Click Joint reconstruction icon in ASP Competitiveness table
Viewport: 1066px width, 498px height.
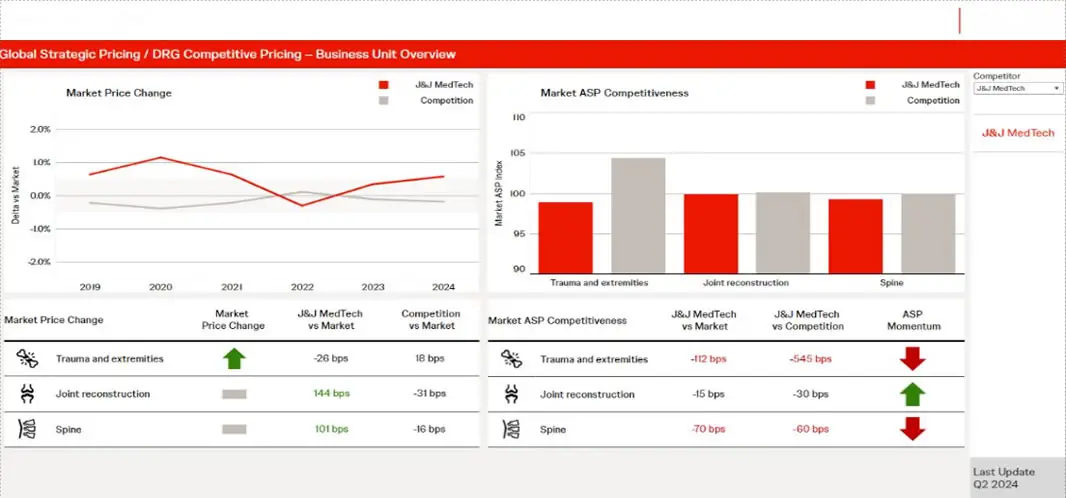(x=512, y=394)
